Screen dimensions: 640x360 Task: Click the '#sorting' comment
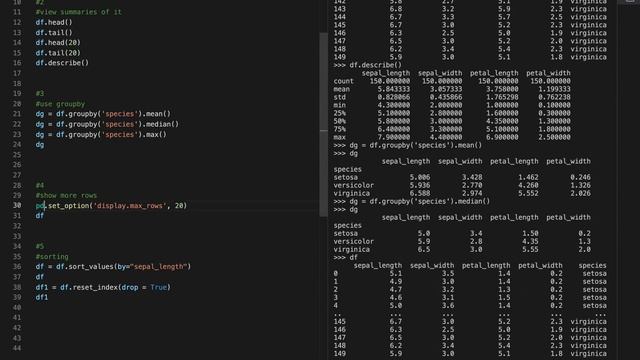52,256
